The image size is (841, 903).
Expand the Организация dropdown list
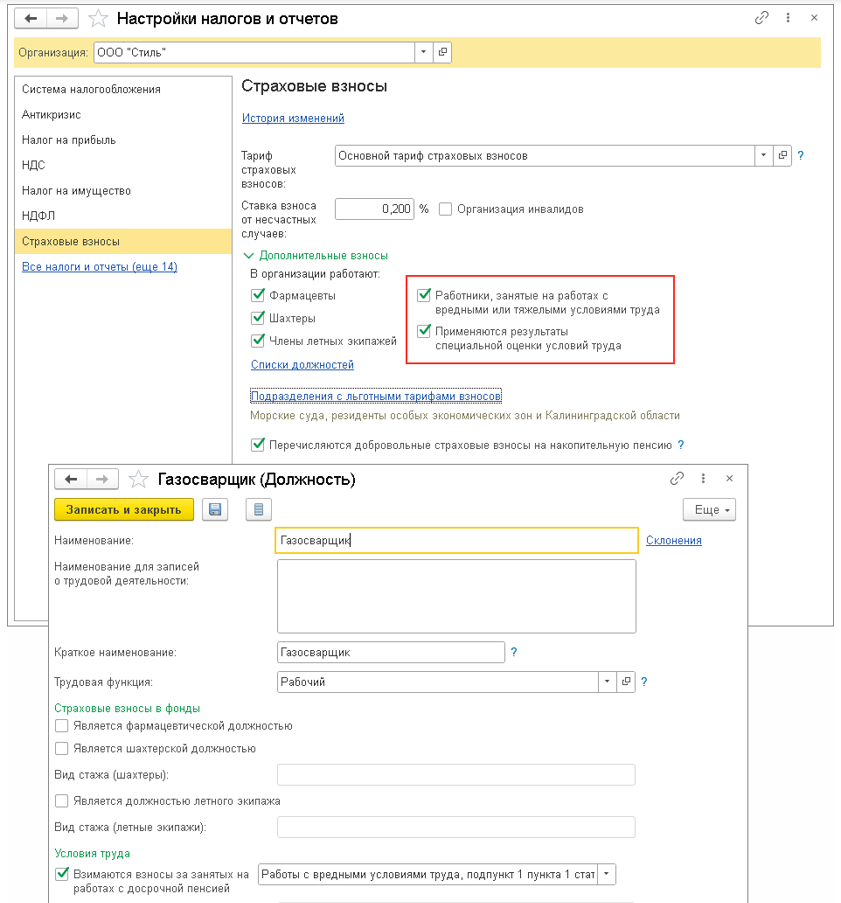[425, 52]
